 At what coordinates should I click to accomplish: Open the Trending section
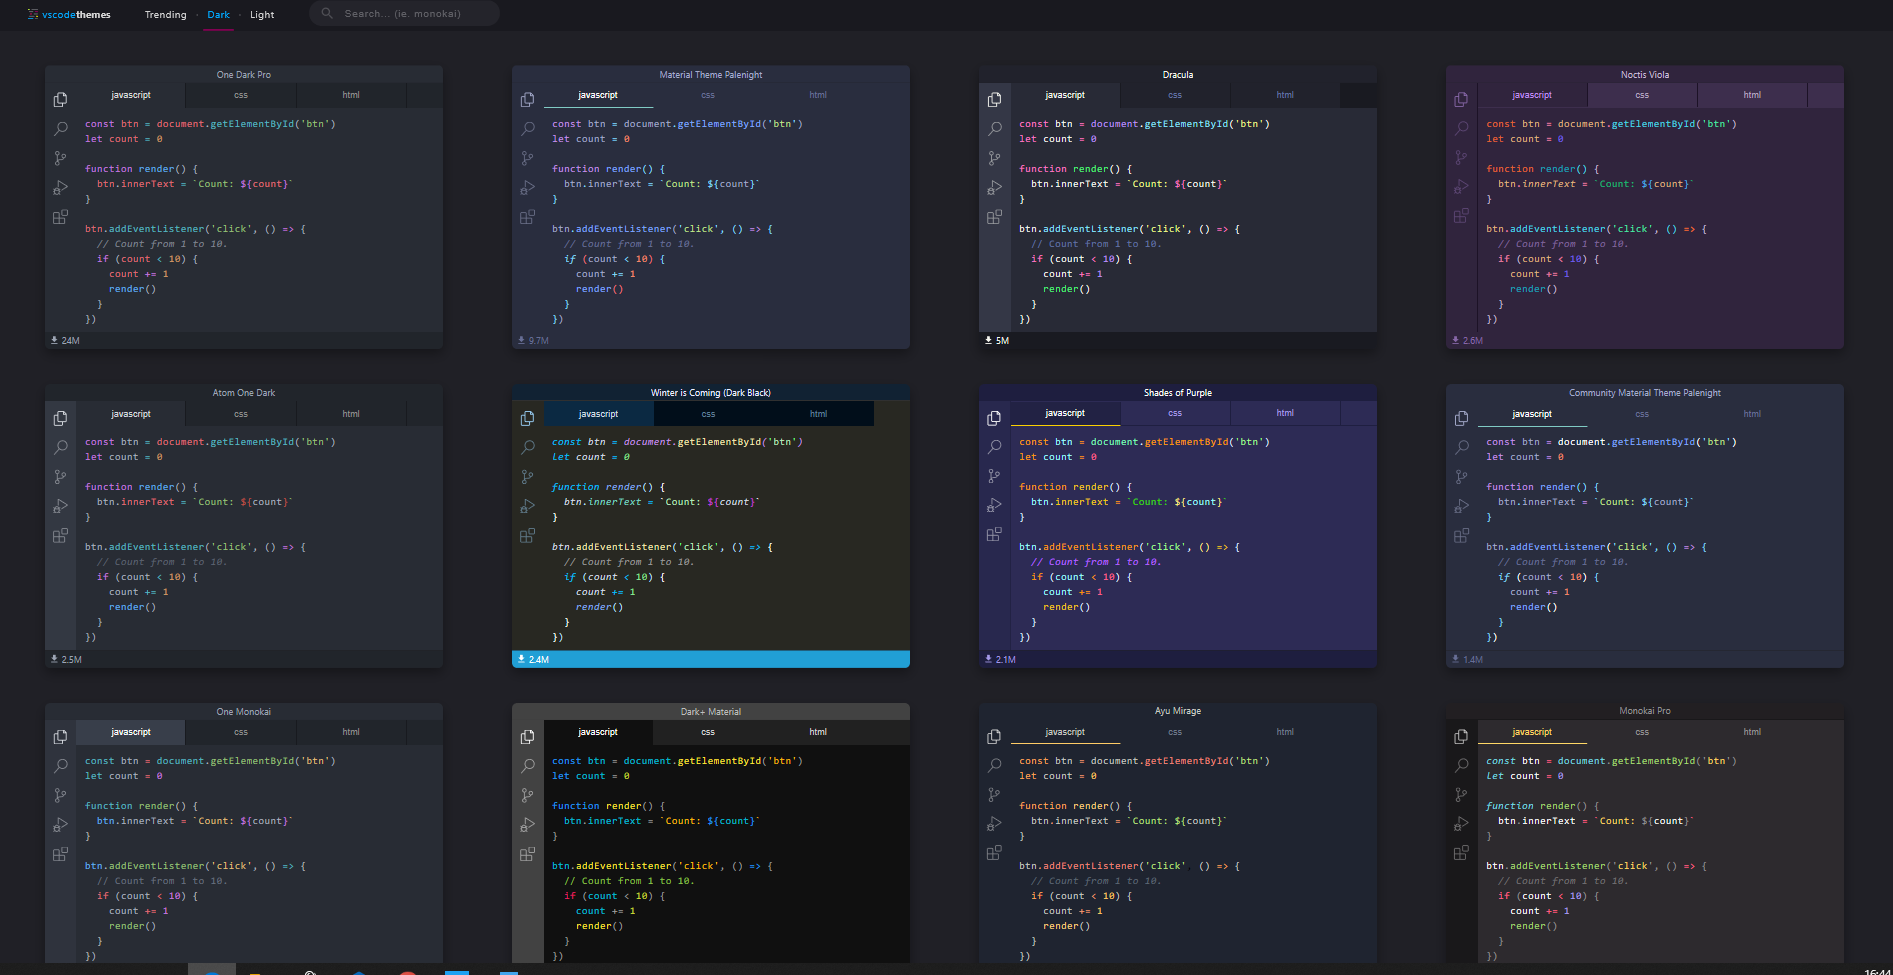click(164, 14)
